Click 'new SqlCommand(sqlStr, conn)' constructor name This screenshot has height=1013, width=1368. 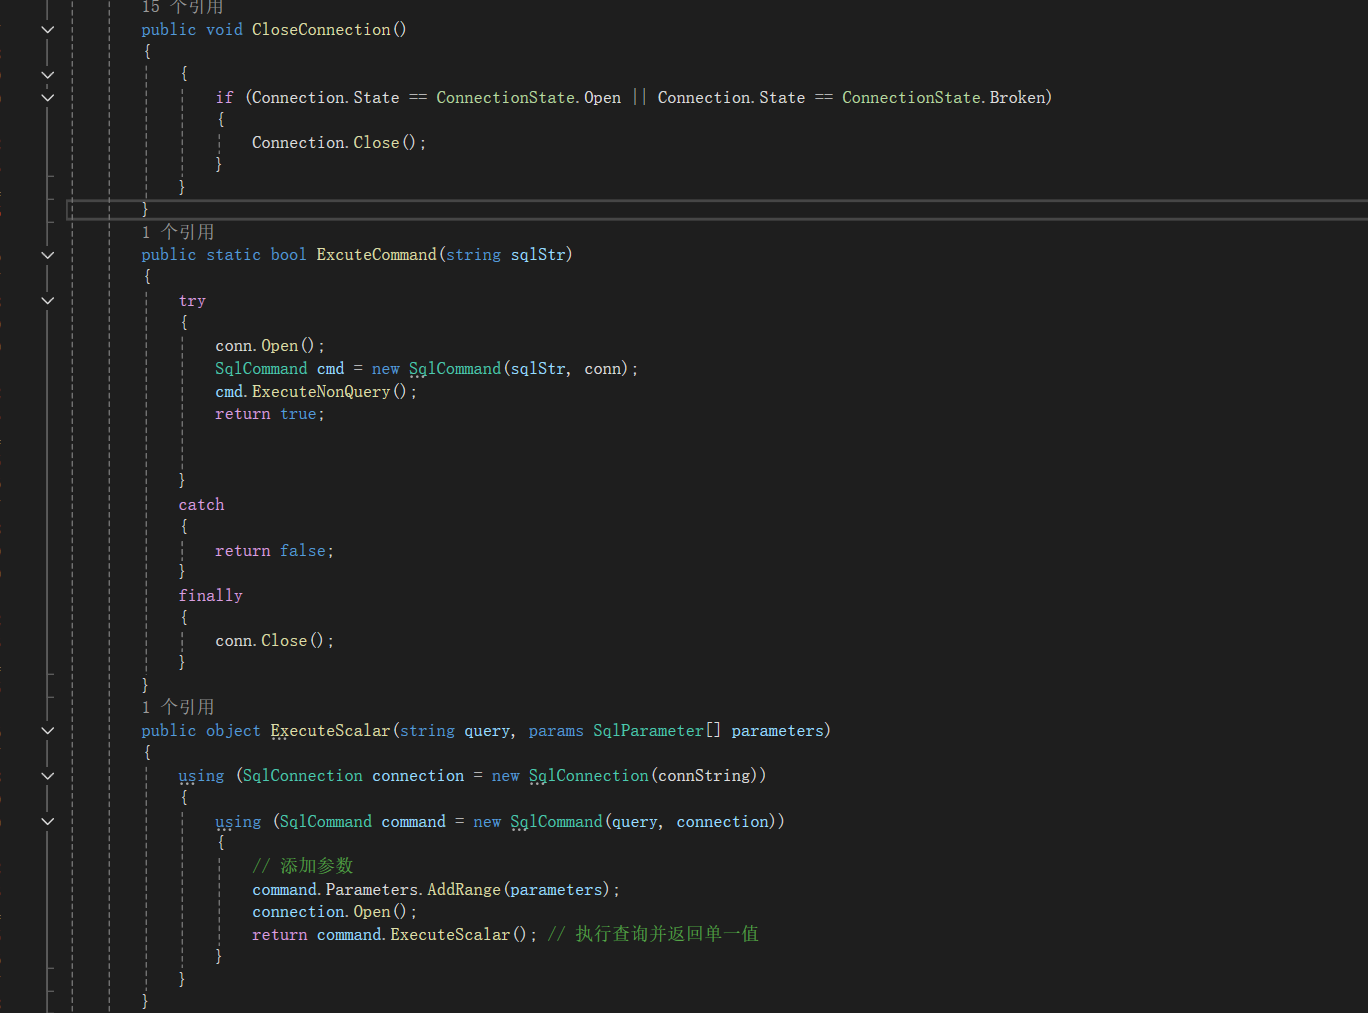coord(455,369)
